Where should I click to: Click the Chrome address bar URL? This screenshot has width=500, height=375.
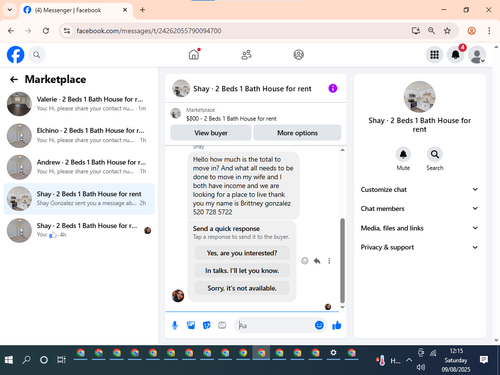click(x=149, y=31)
